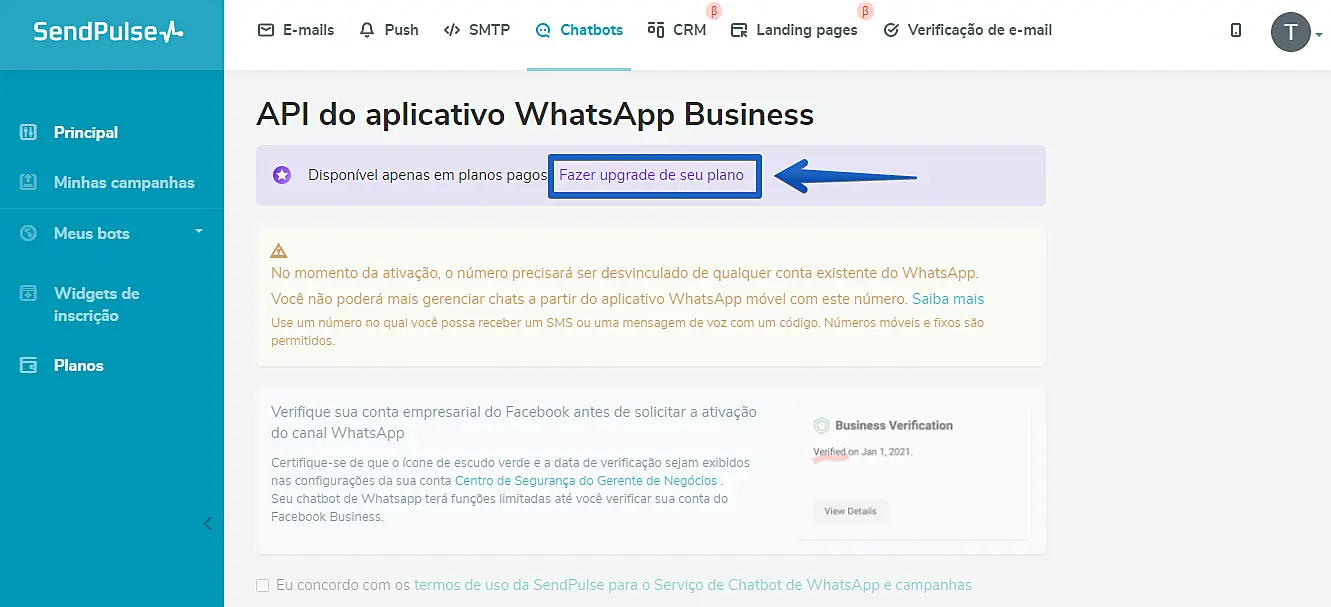Click the Meus bots globe icon
The image size is (1331, 607).
tap(29, 233)
